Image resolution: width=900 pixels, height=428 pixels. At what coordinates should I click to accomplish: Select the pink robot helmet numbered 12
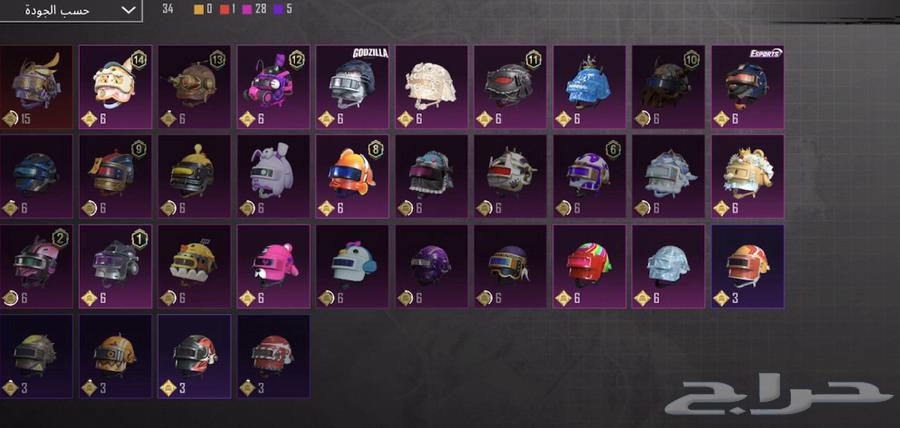tap(274, 87)
